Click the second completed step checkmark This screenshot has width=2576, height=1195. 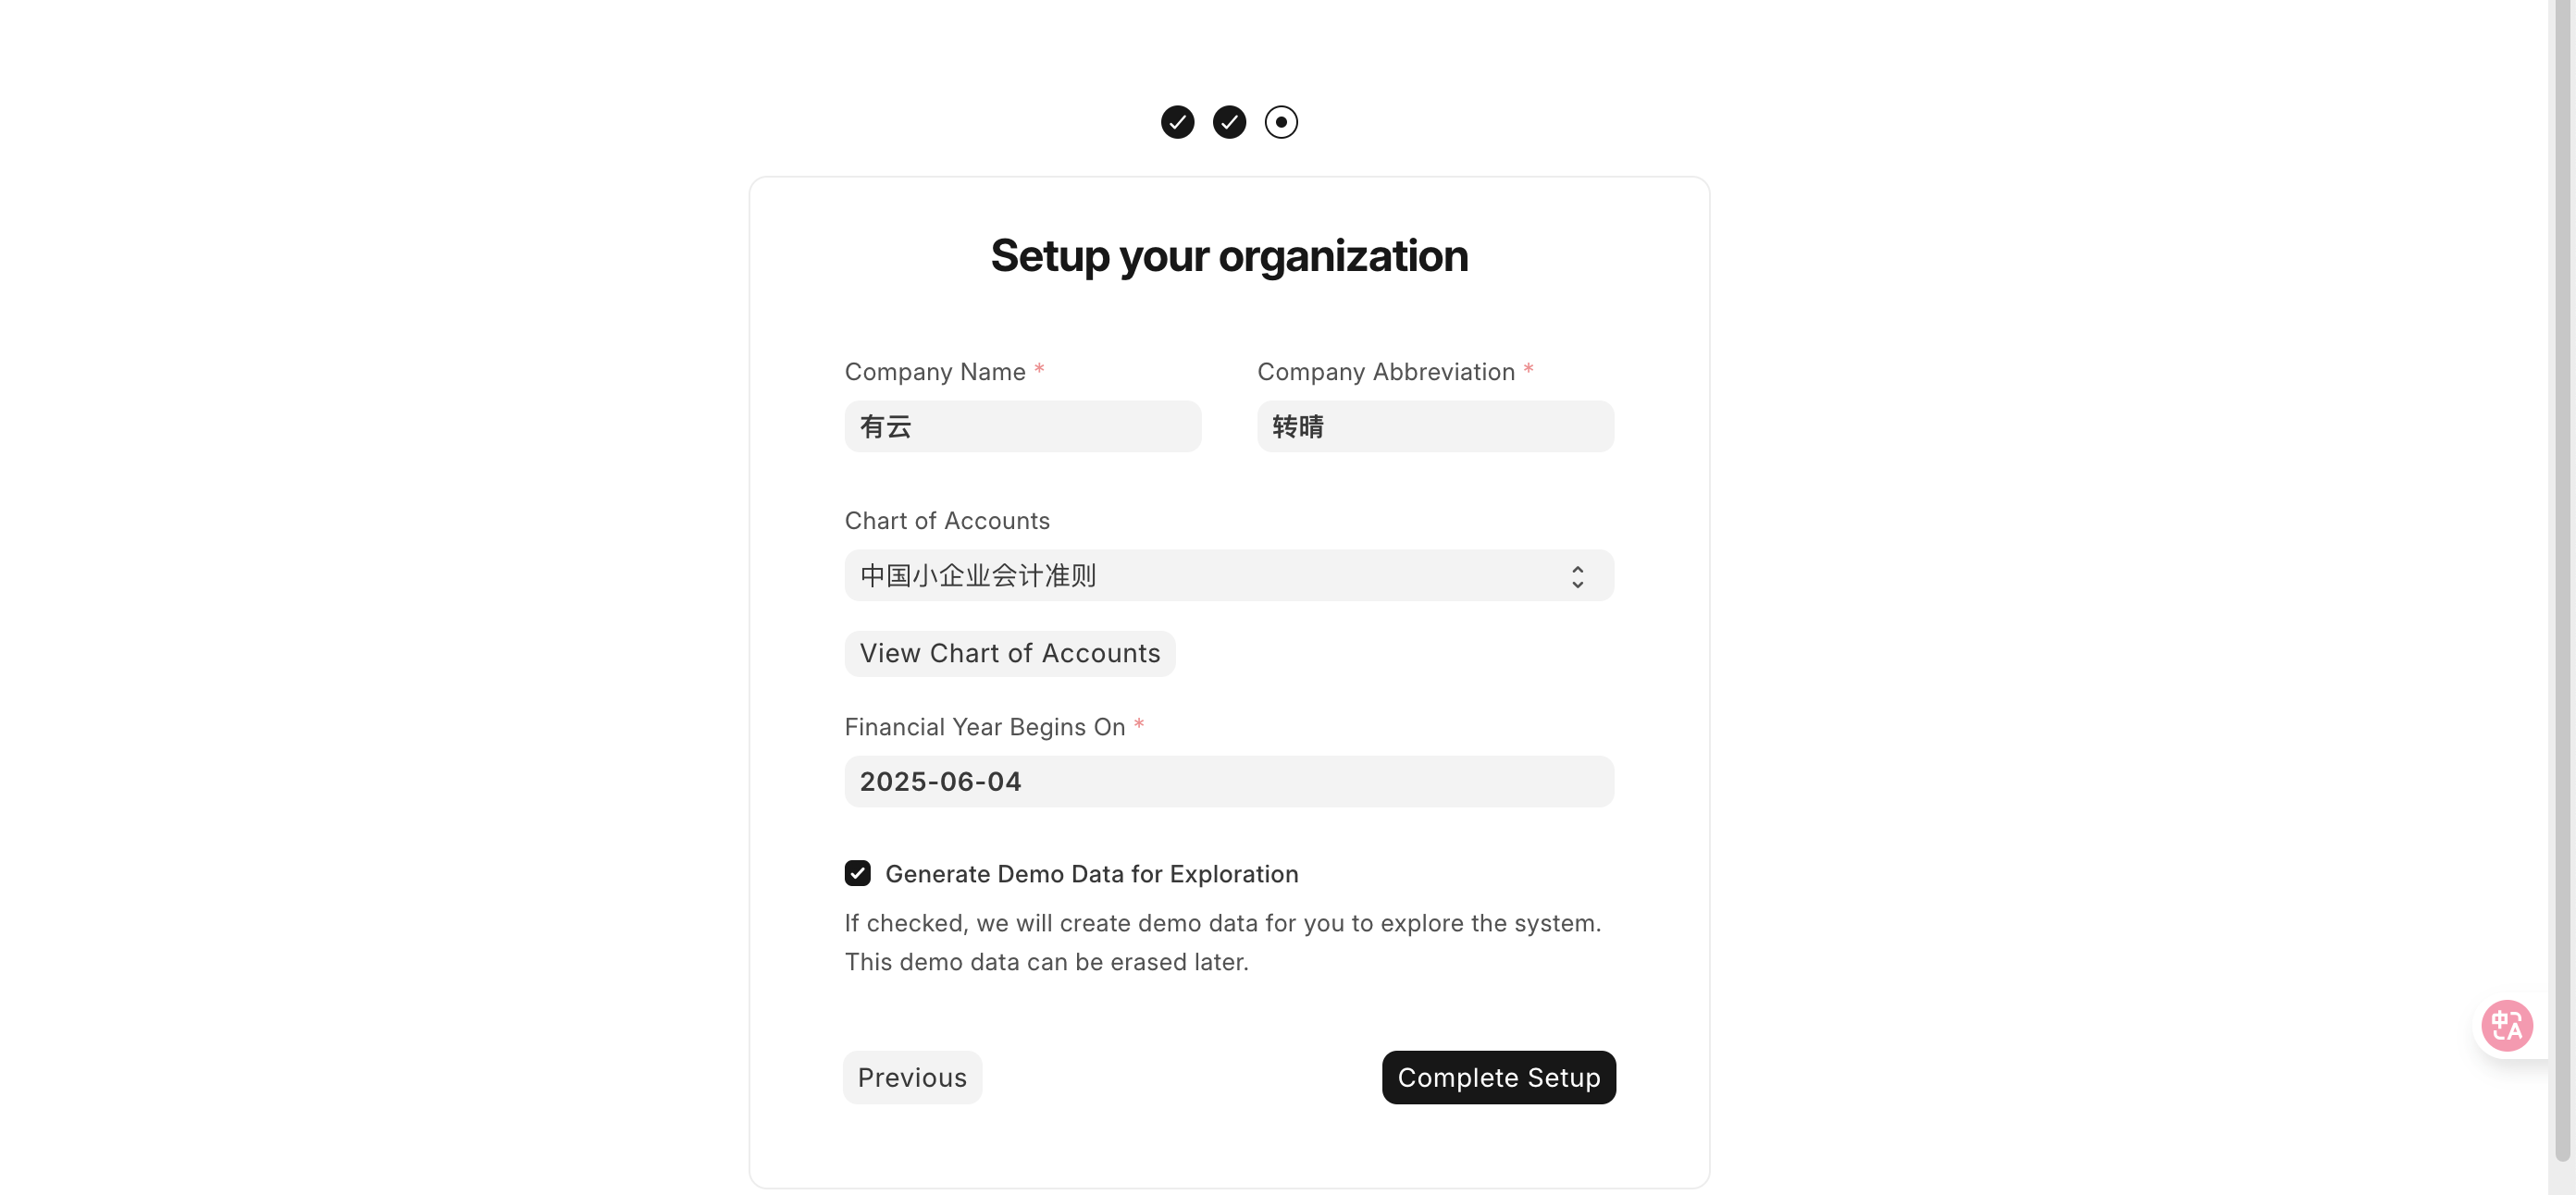1229,122
